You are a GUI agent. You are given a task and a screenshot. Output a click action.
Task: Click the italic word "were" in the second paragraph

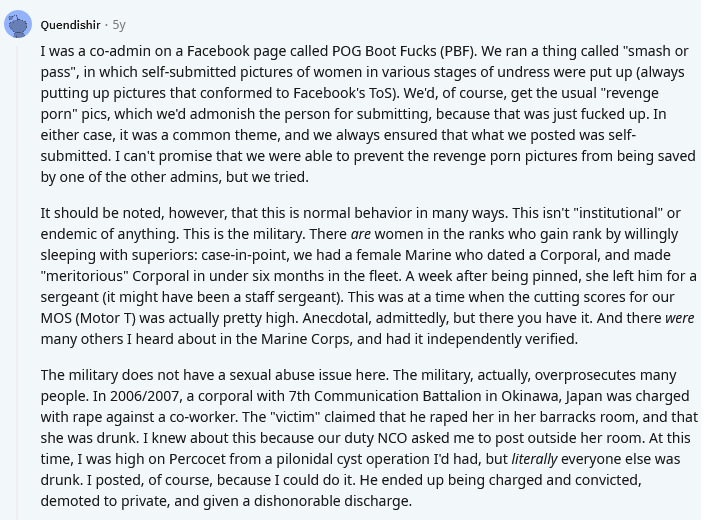(679, 318)
